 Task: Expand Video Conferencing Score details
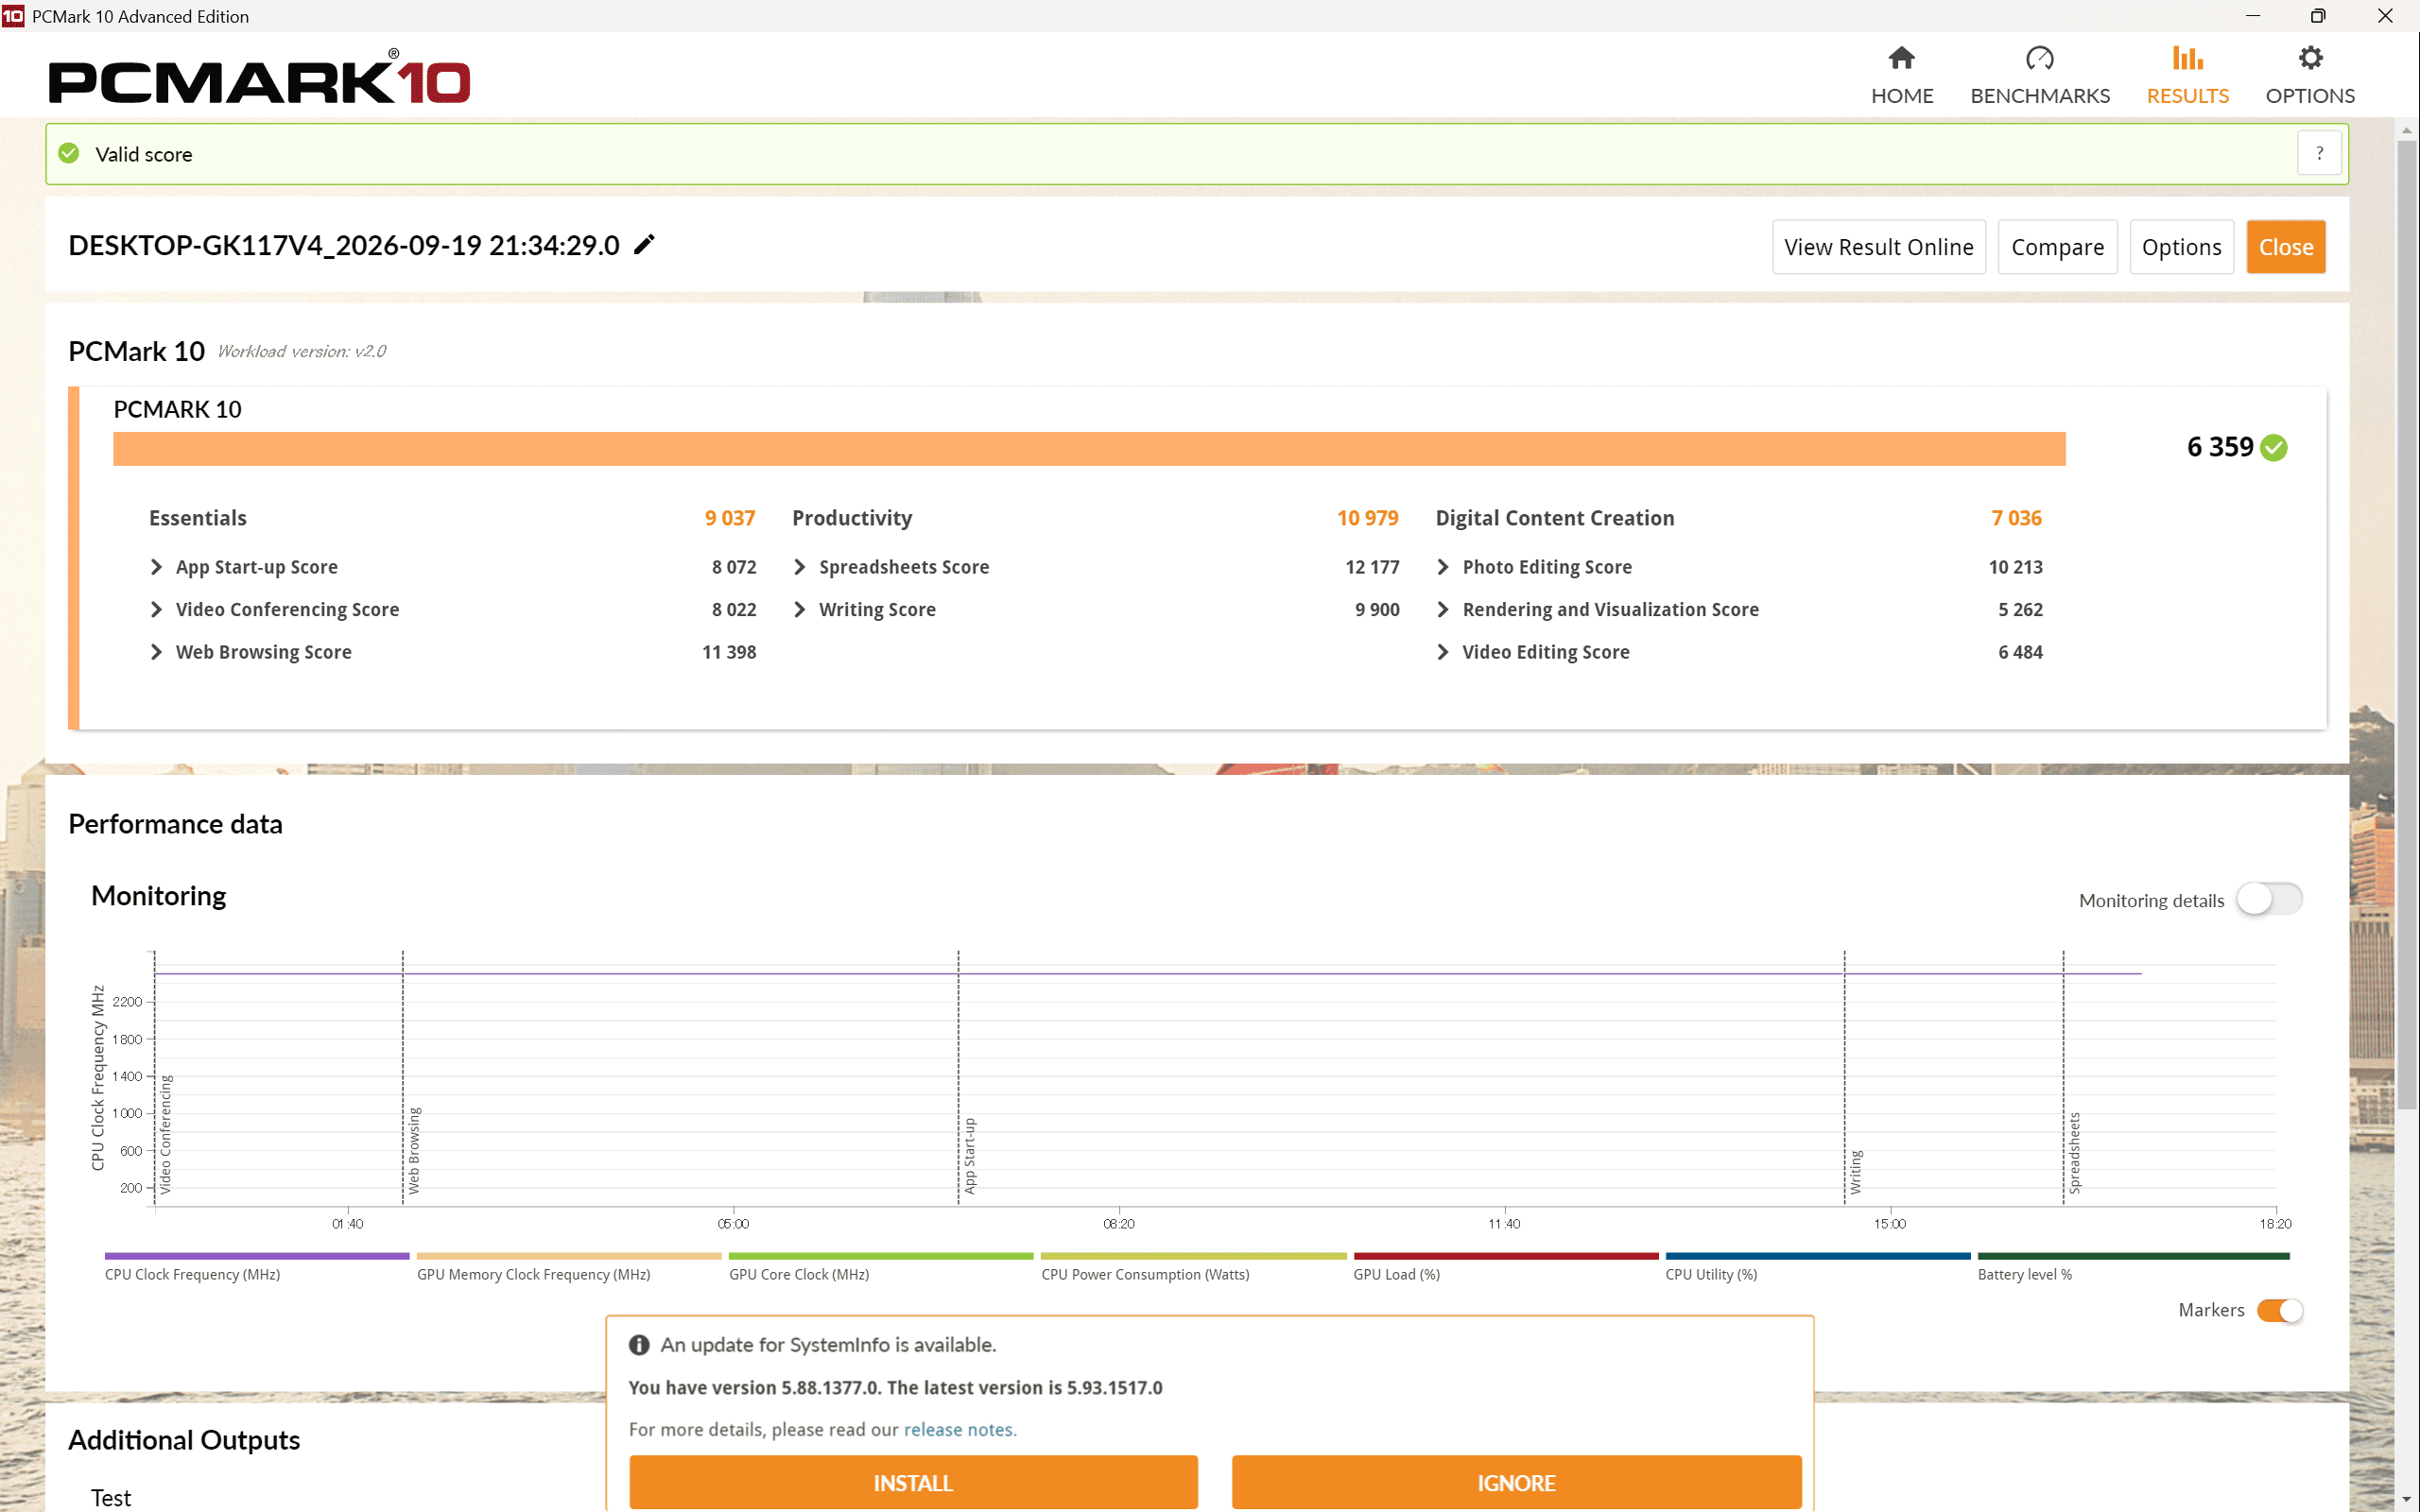[x=156, y=609]
